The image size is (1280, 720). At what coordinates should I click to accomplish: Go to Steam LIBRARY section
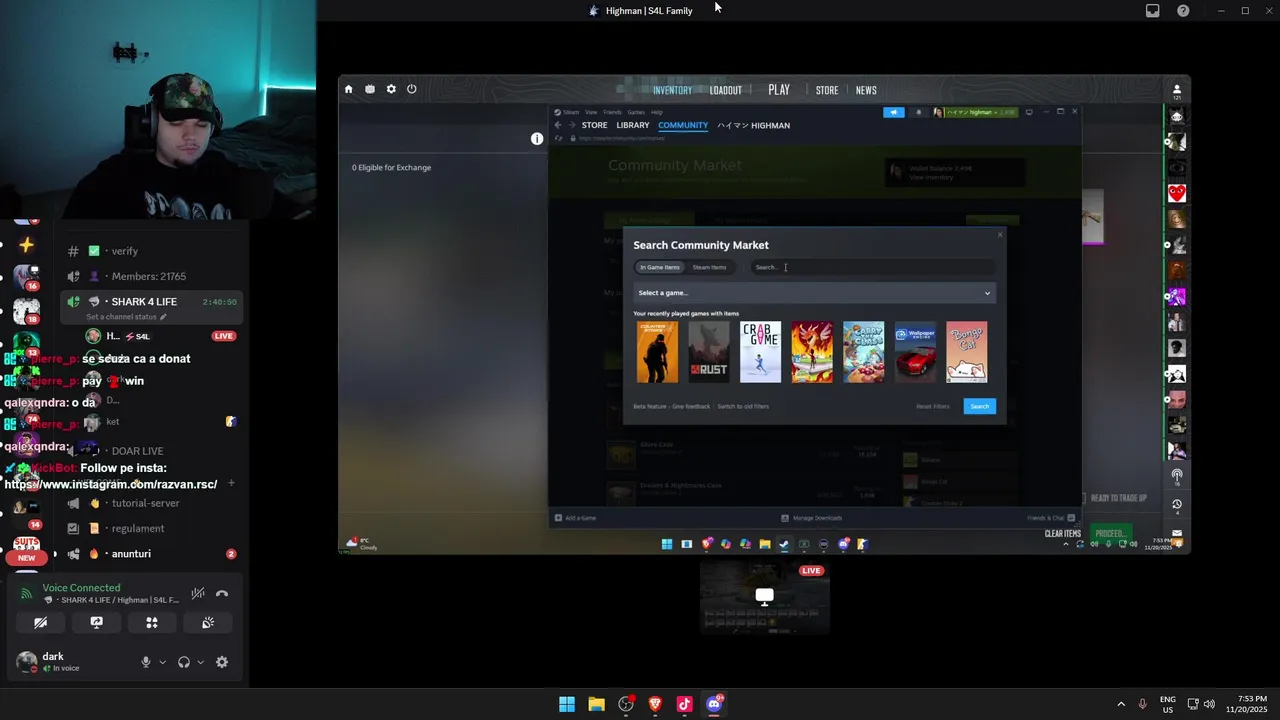(x=633, y=126)
